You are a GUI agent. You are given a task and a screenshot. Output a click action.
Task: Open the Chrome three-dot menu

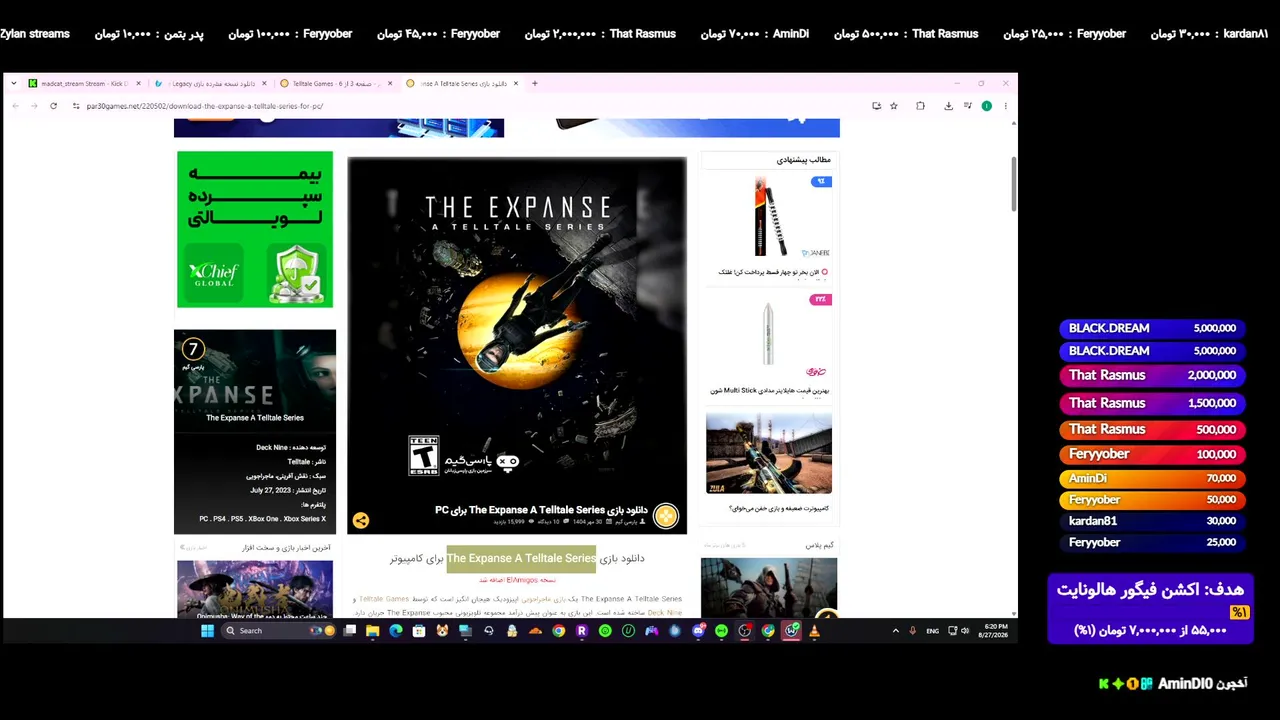pyautogui.click(x=1006, y=106)
